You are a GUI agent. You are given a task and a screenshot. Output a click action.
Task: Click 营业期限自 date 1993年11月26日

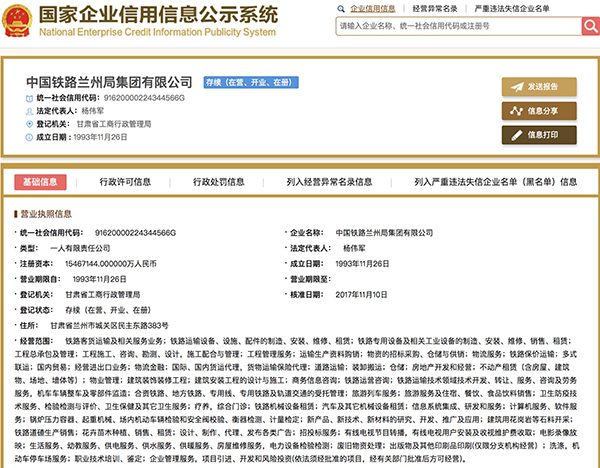(99, 279)
